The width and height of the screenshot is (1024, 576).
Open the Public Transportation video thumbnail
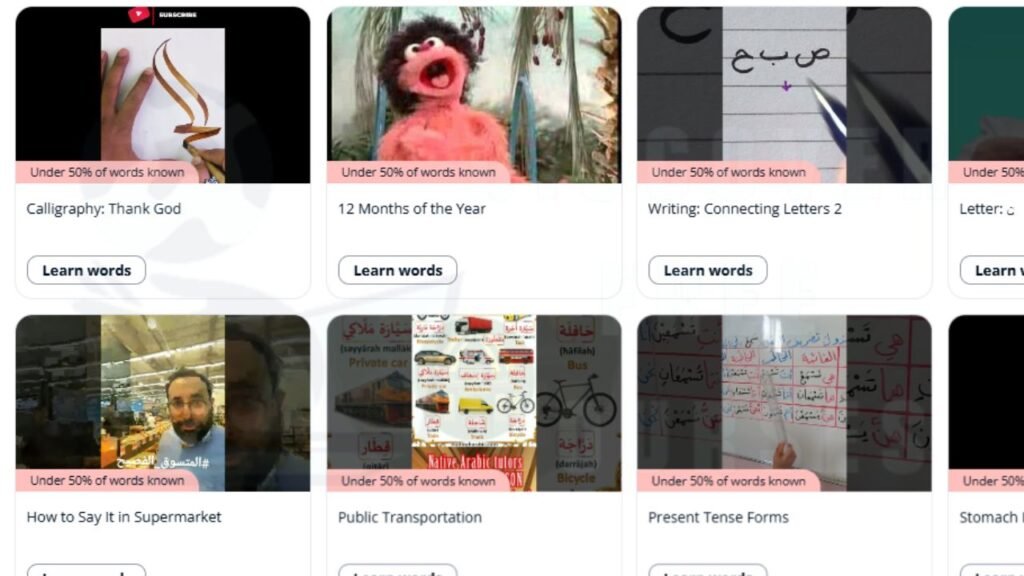[474, 403]
